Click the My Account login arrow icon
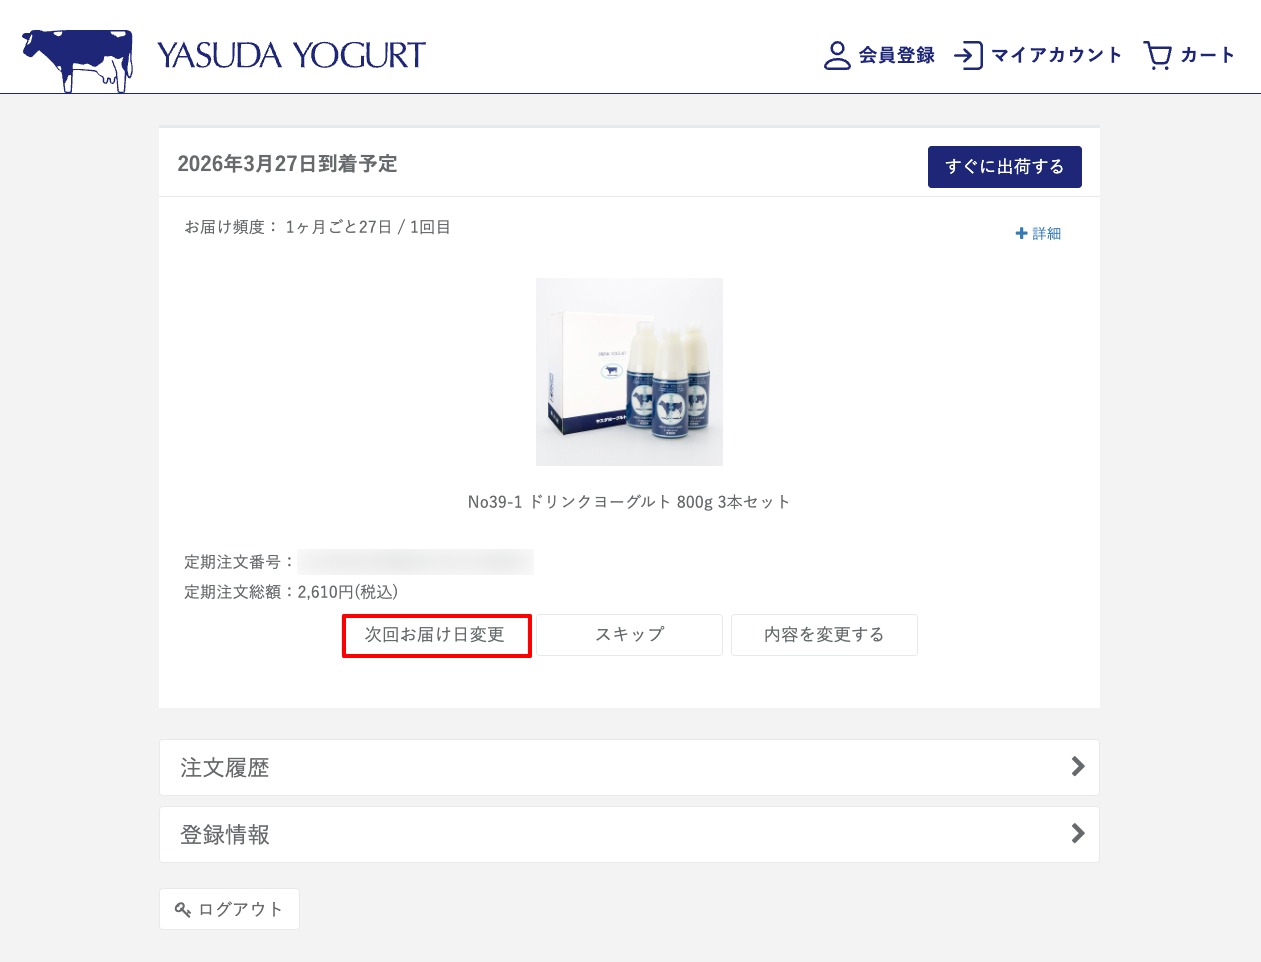The width and height of the screenshot is (1261, 962). 968,55
